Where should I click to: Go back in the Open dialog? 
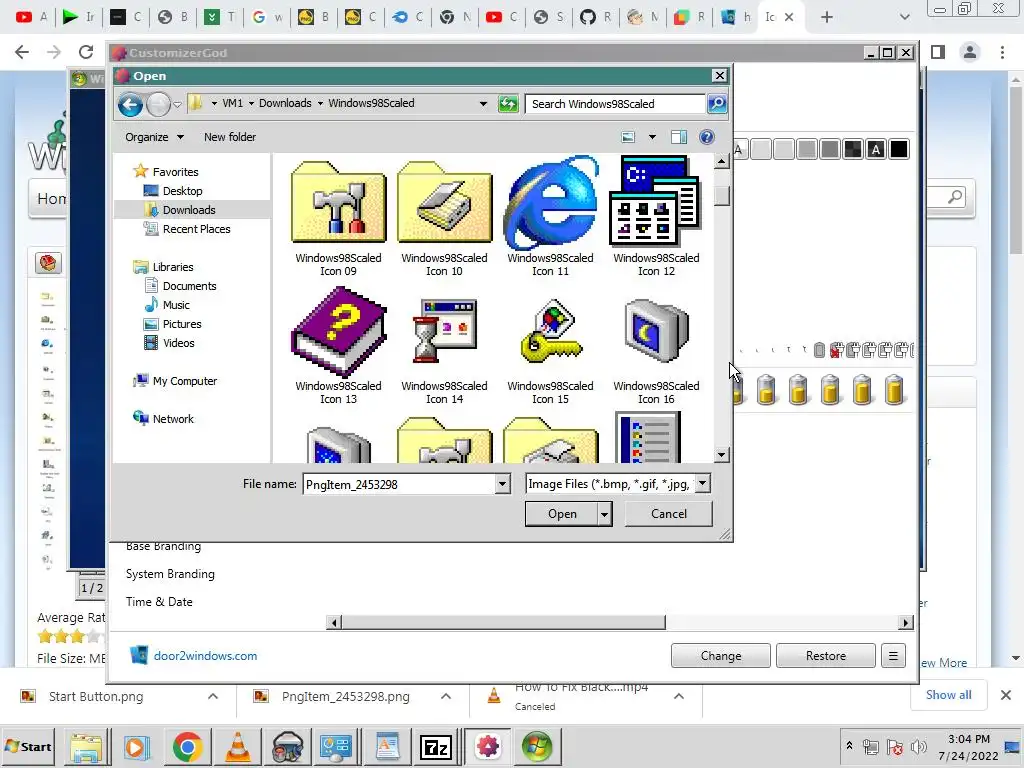131,104
